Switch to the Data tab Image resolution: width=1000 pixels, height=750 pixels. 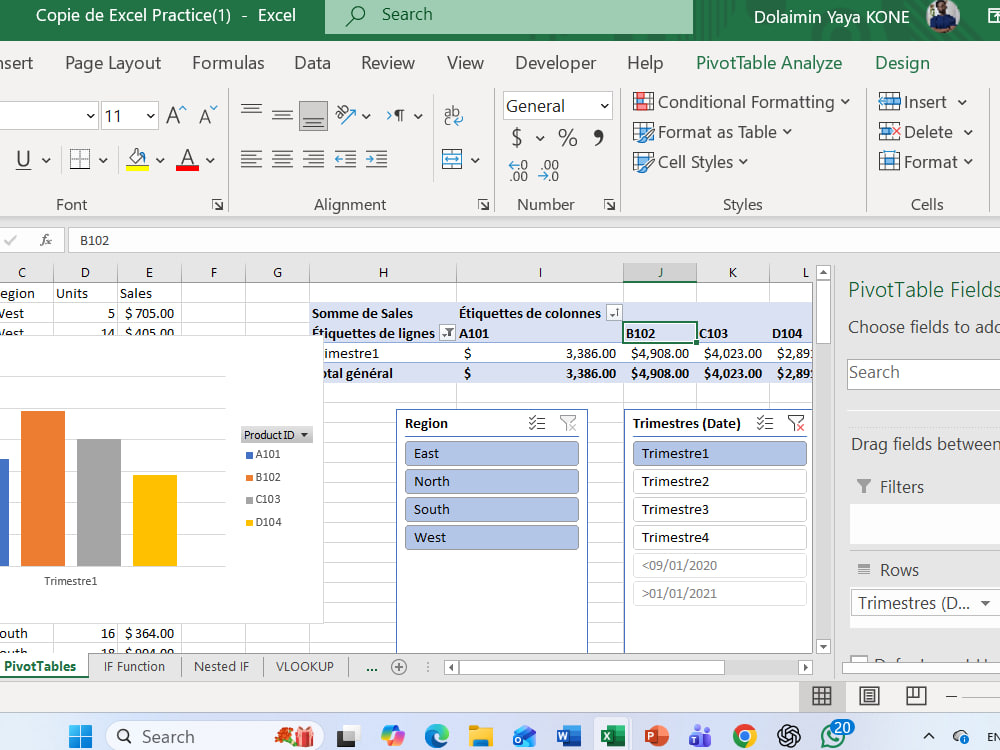(x=312, y=63)
